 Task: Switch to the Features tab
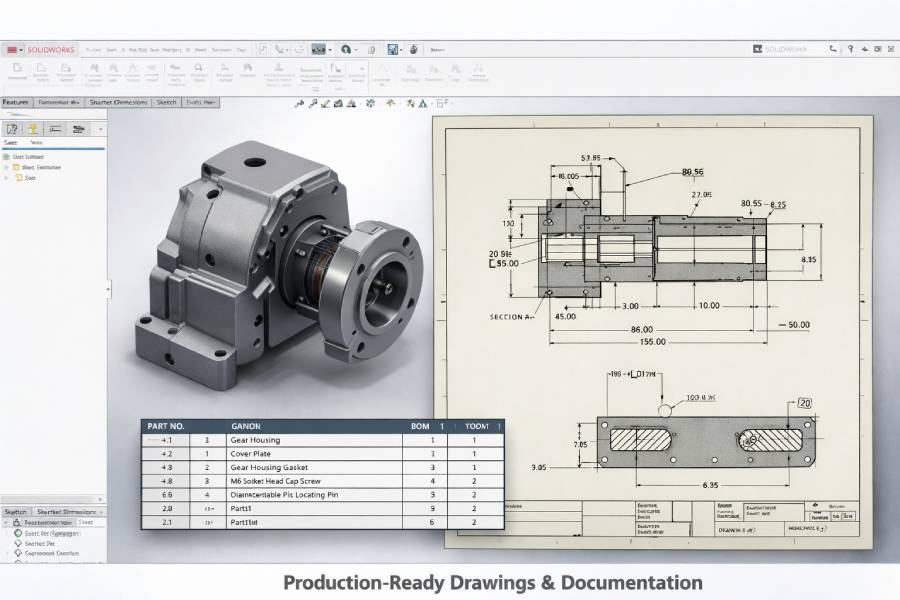point(15,102)
